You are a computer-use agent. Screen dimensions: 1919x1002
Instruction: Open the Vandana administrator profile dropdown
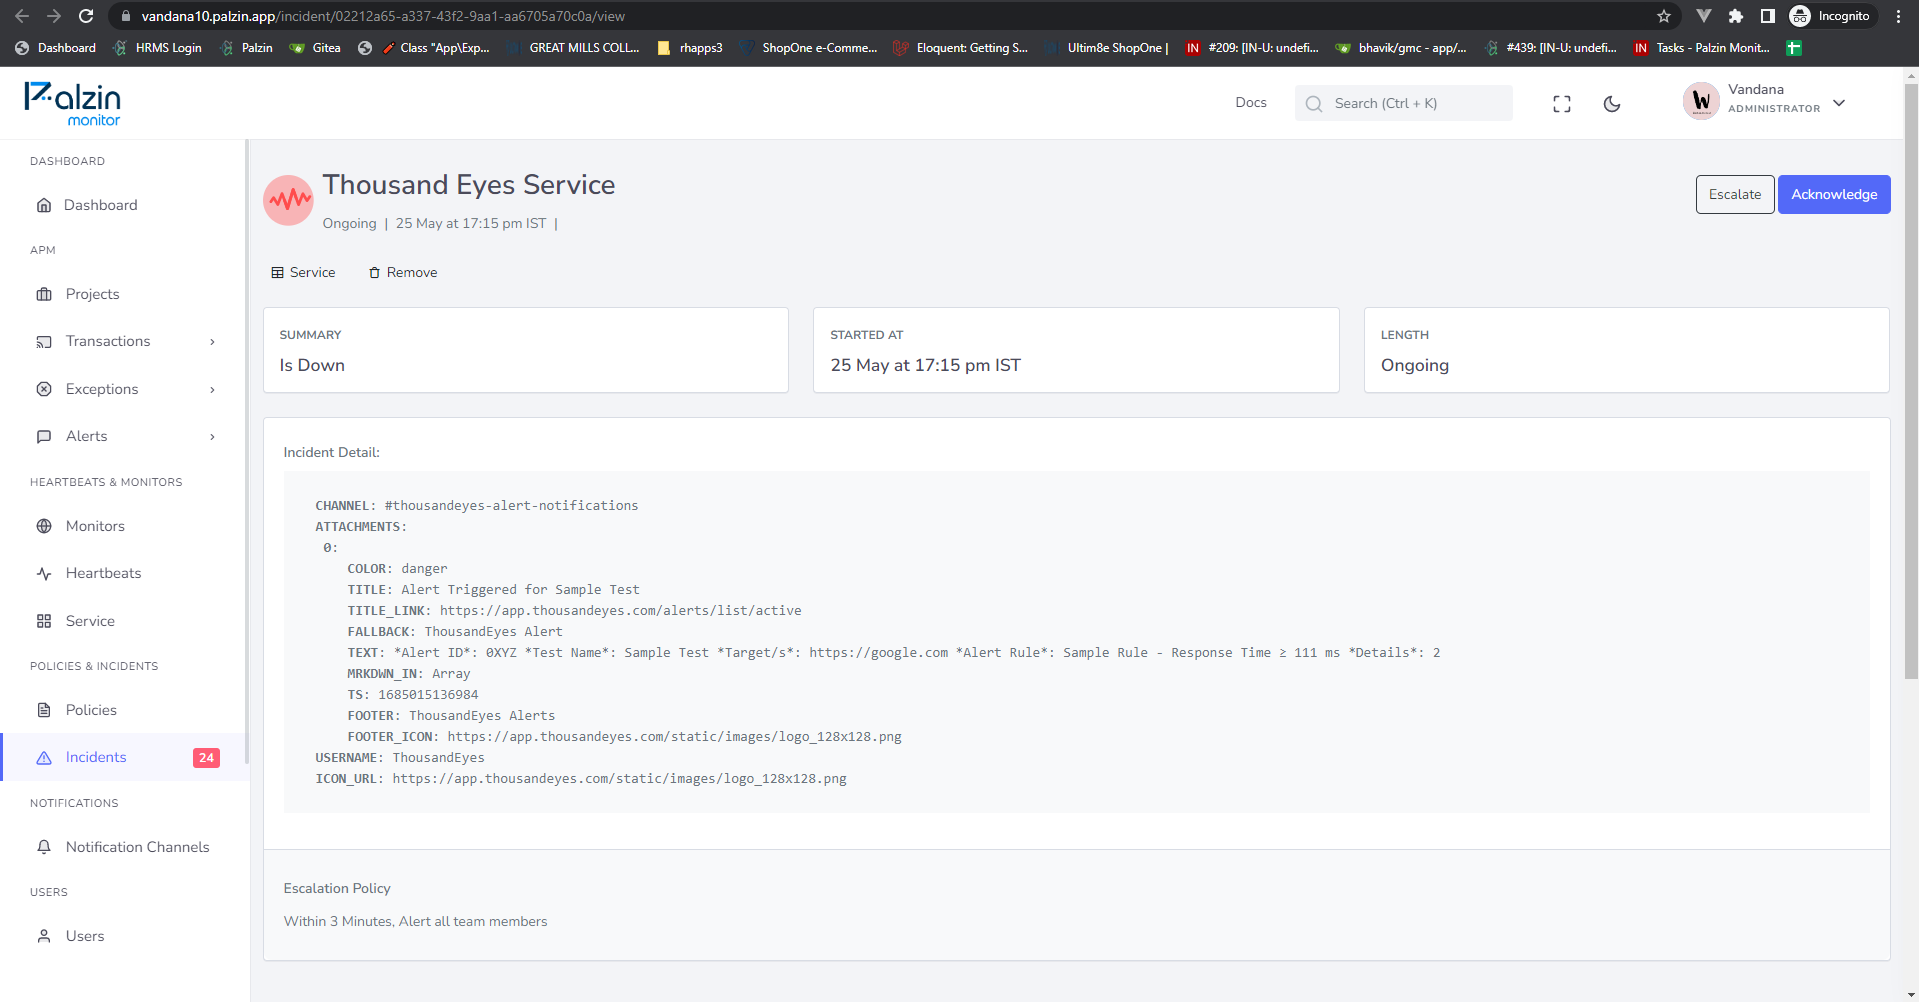[x=1765, y=102]
